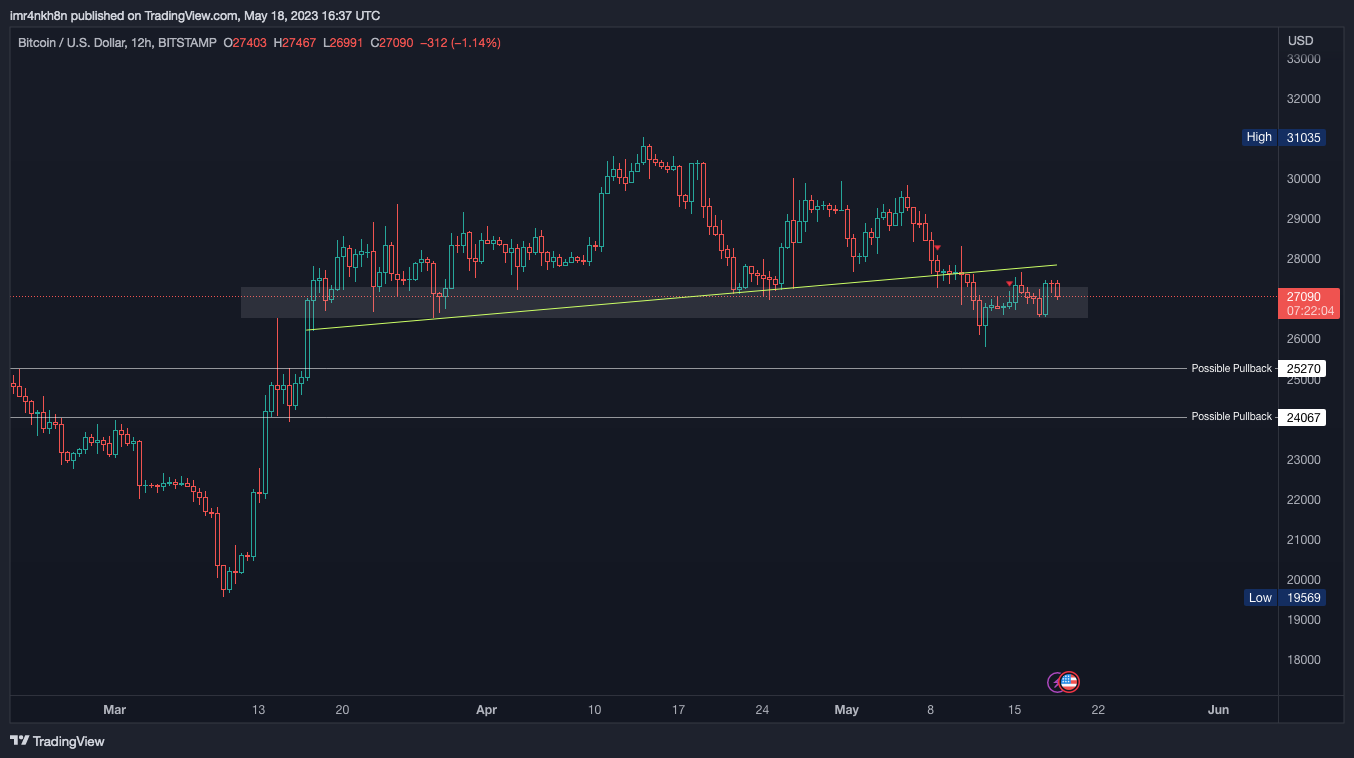Select the horizontal line at 25270
Screen dimensions: 1354x758
coord(600,369)
